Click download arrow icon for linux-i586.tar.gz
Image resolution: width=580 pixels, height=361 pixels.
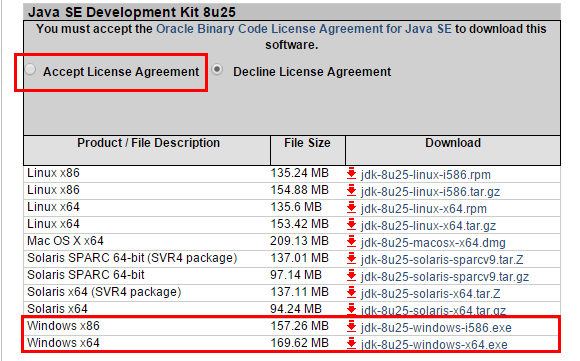pyautogui.click(x=351, y=190)
